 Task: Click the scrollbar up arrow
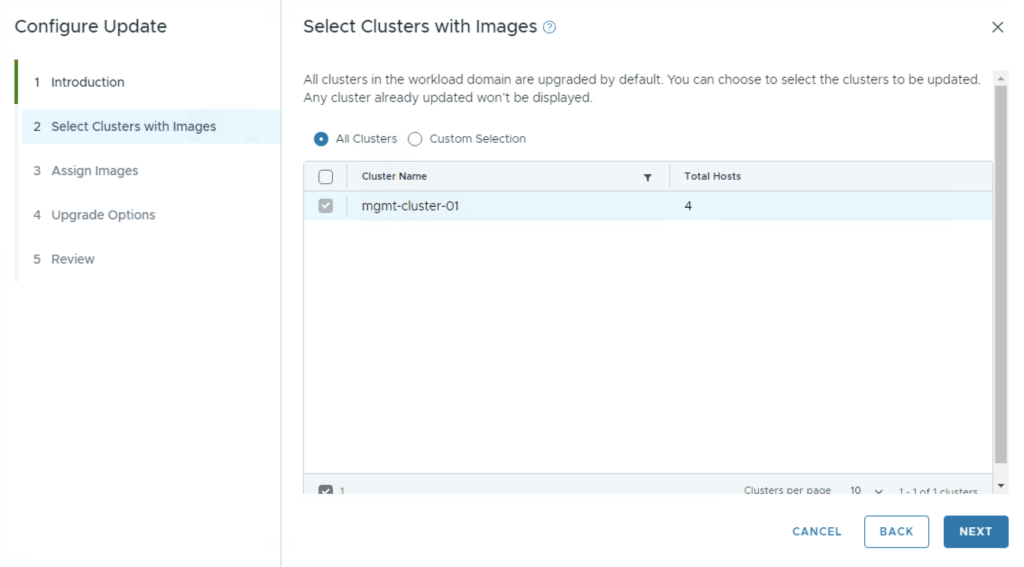point(1001,78)
